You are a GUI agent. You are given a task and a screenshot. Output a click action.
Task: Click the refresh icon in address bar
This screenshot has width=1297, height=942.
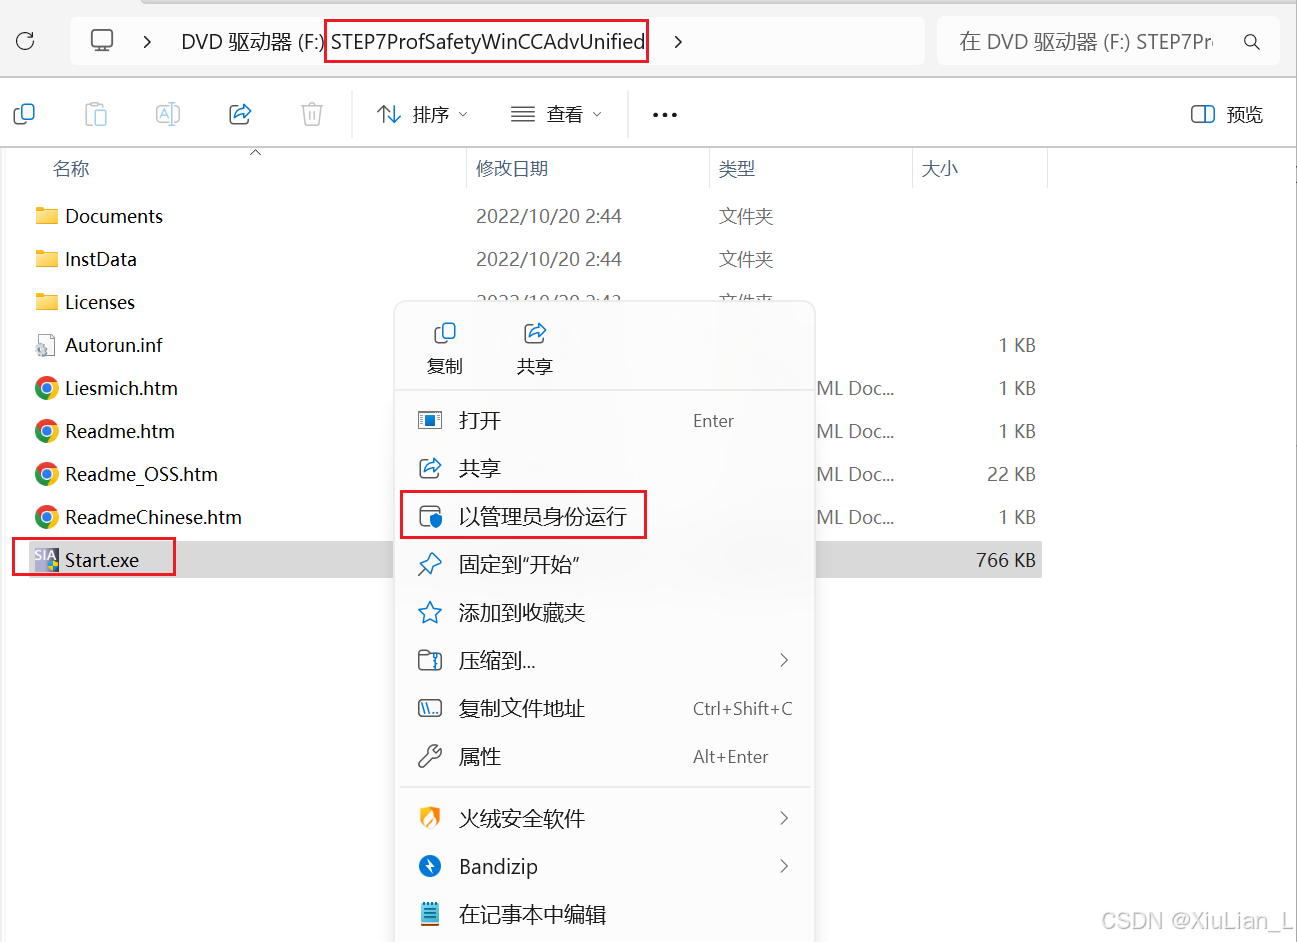coord(26,41)
